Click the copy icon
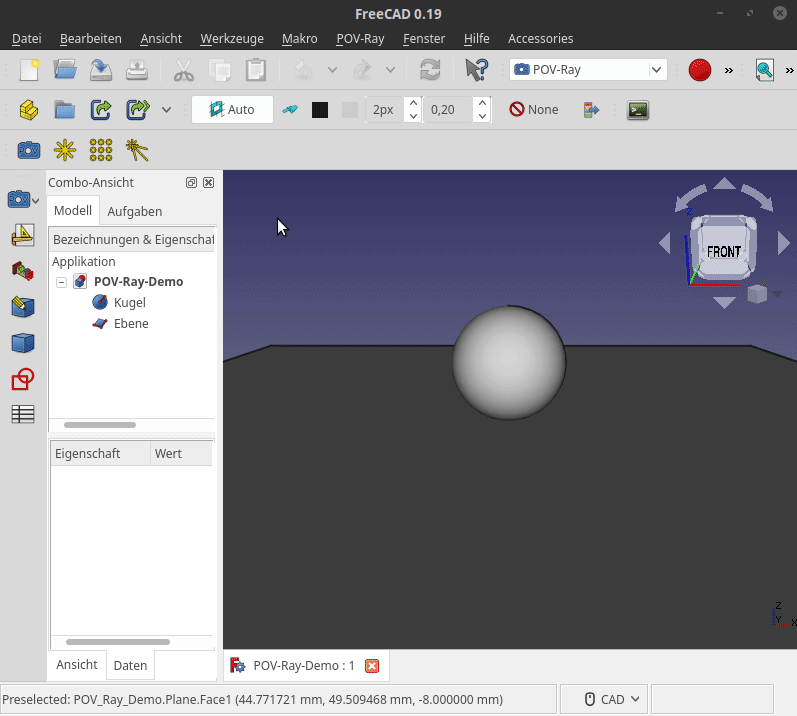 [x=220, y=70]
